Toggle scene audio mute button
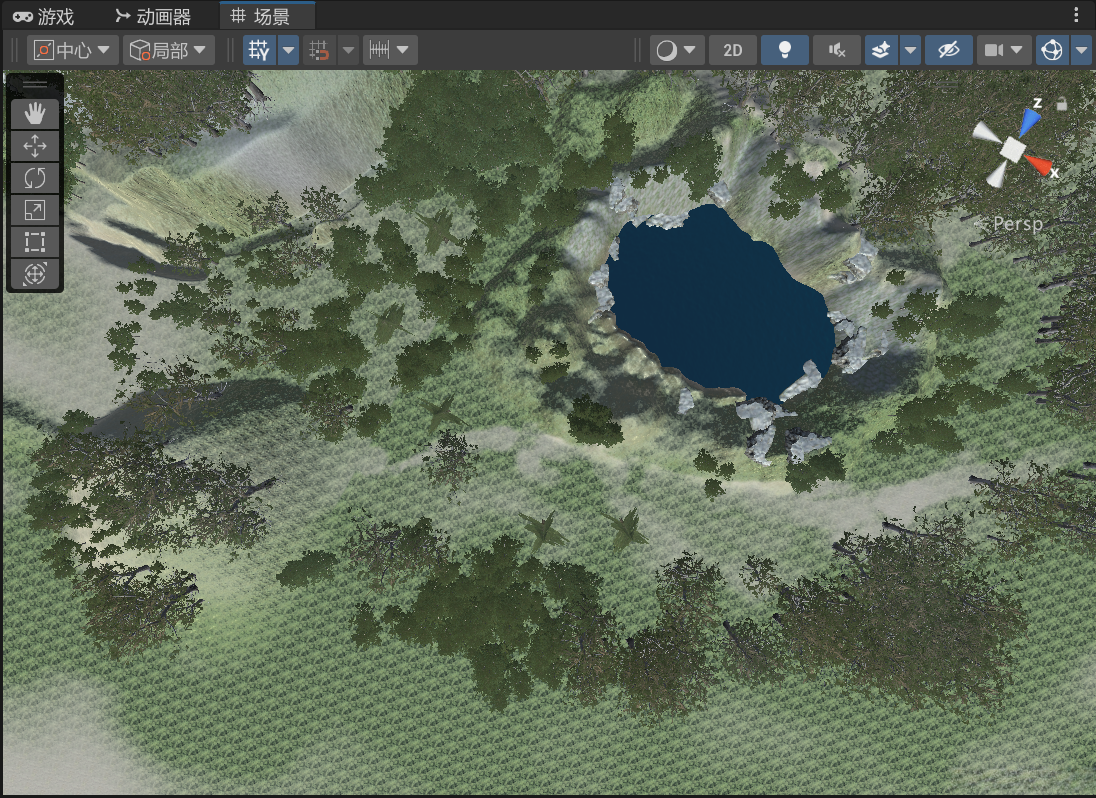Image resolution: width=1096 pixels, height=798 pixels. tap(837, 50)
